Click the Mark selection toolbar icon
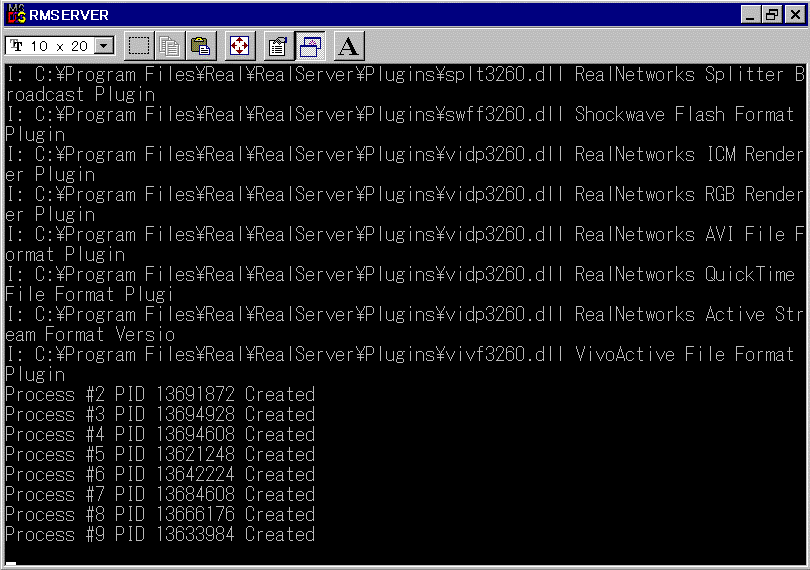This screenshot has height=570, width=810. (139, 46)
